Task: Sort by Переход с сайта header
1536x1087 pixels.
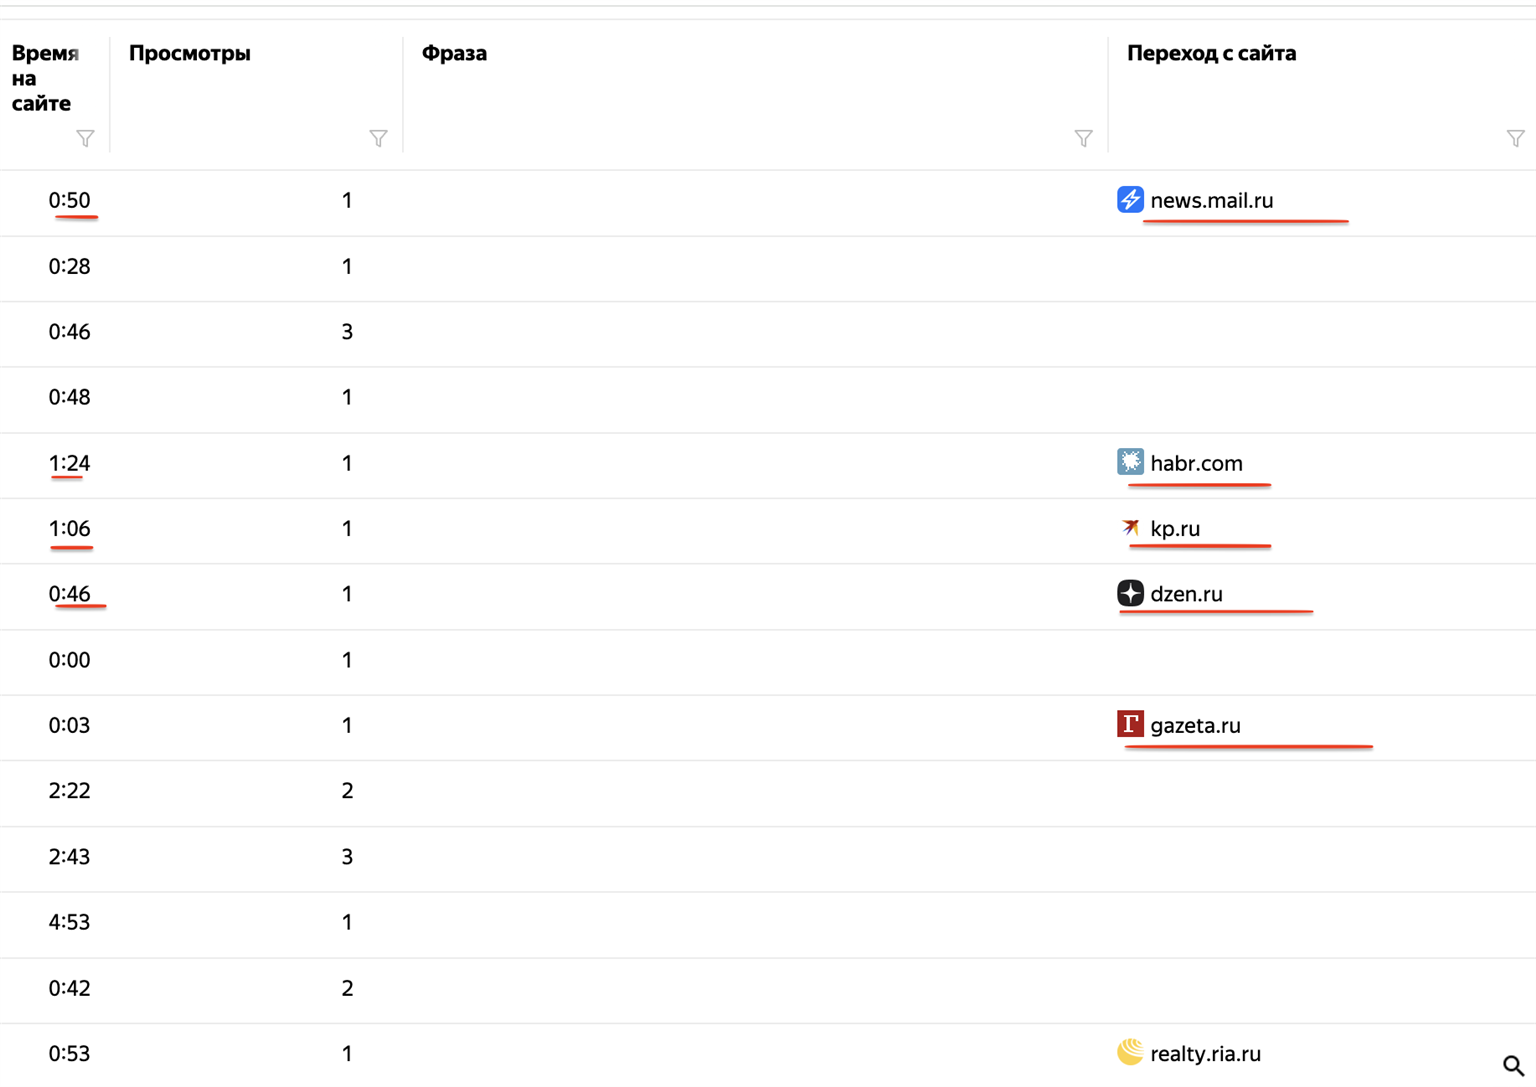Action: (1211, 53)
